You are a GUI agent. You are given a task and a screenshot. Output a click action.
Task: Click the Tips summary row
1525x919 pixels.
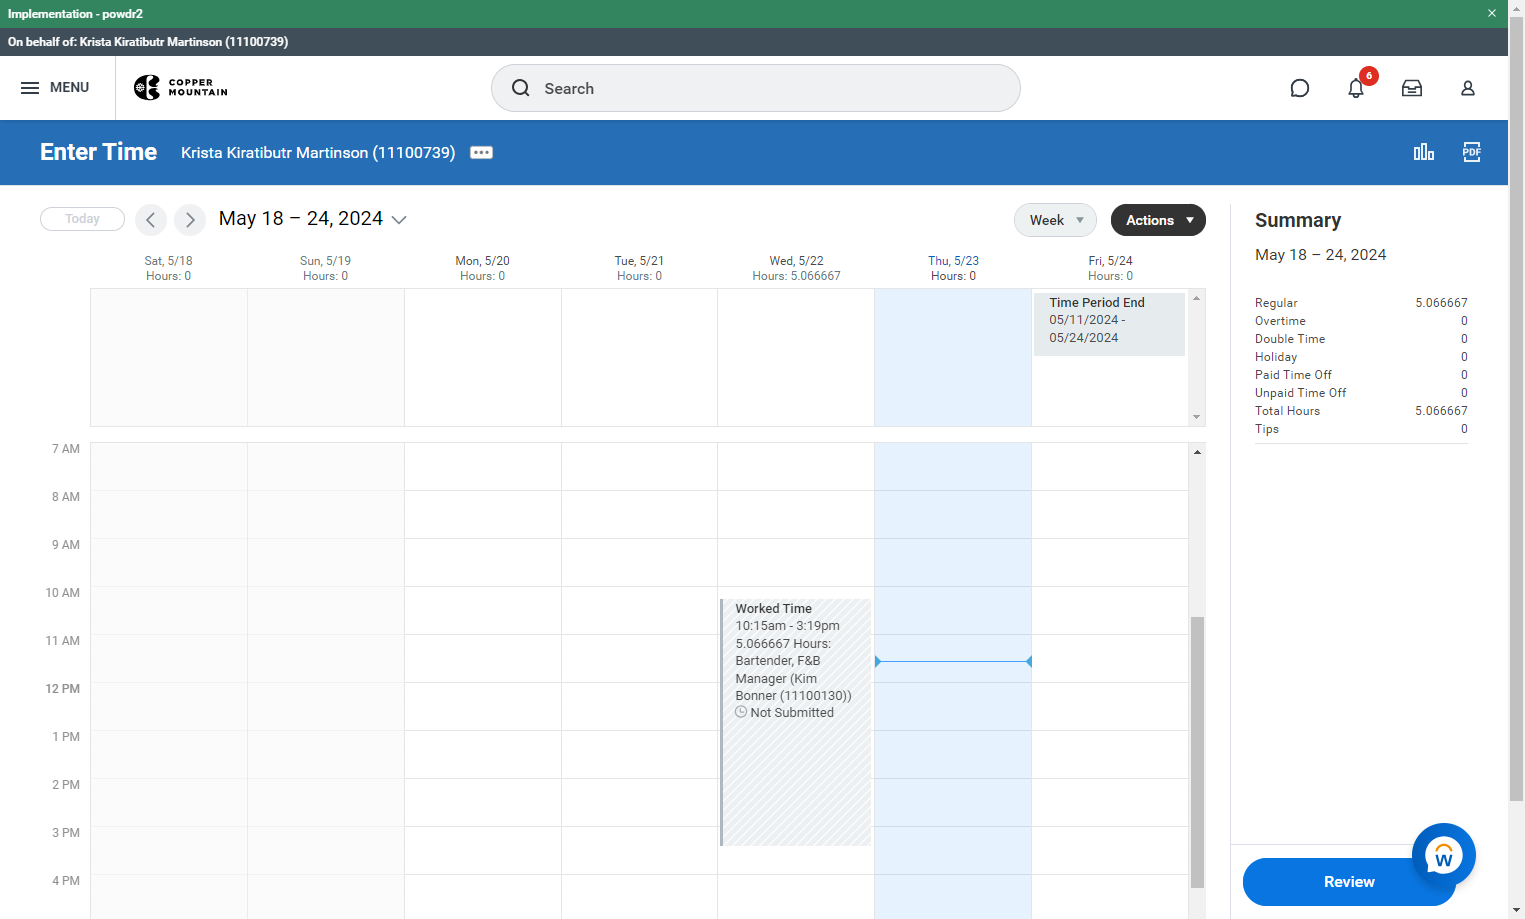coord(1361,429)
